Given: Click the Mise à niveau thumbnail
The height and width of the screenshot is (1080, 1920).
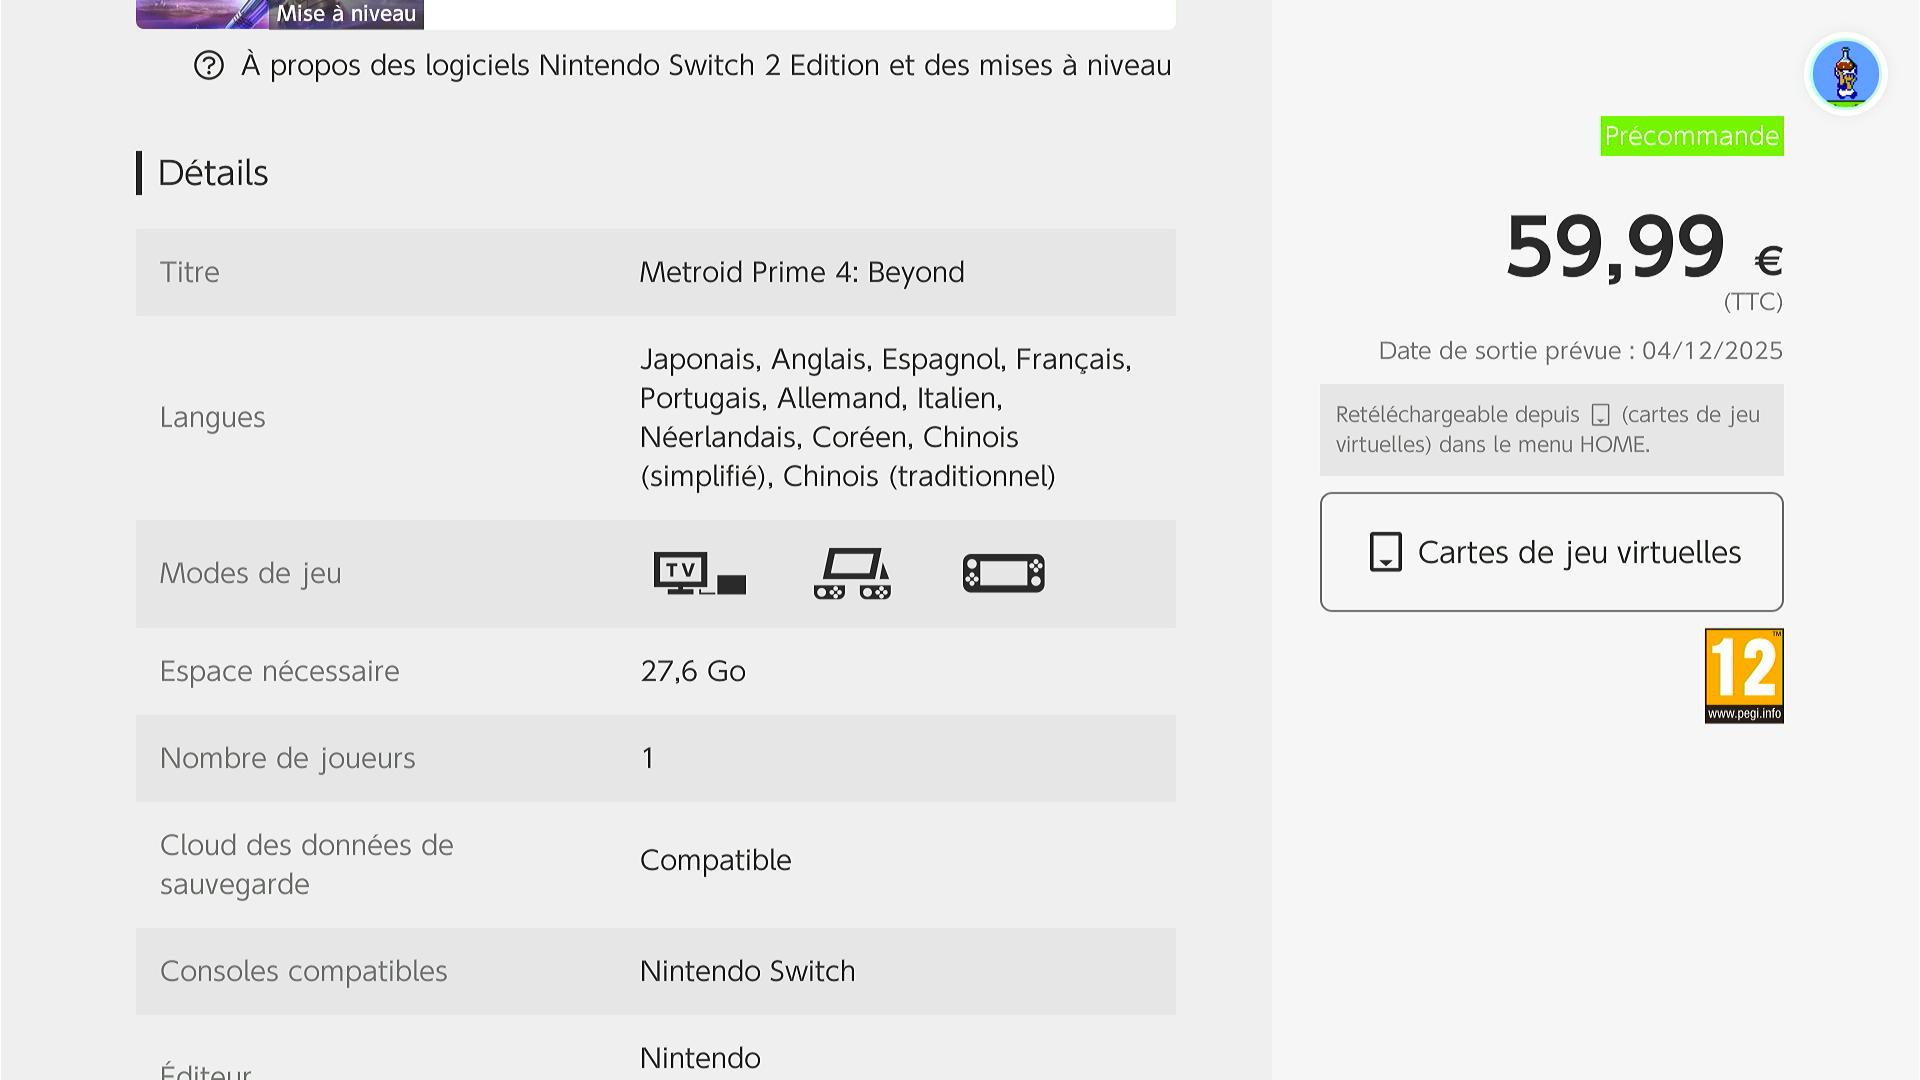Looking at the screenshot, I should pyautogui.click(x=280, y=14).
